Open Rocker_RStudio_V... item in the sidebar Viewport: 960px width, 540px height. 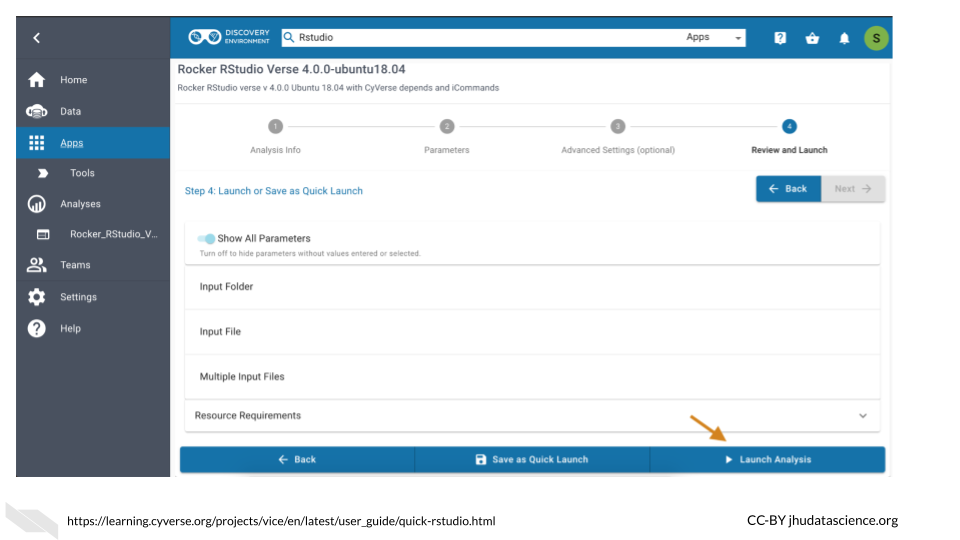pyautogui.click(x=113, y=234)
